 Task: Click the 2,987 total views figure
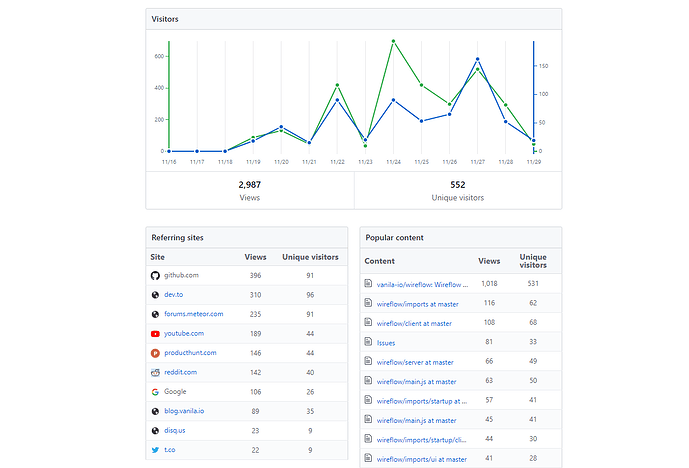point(250,185)
